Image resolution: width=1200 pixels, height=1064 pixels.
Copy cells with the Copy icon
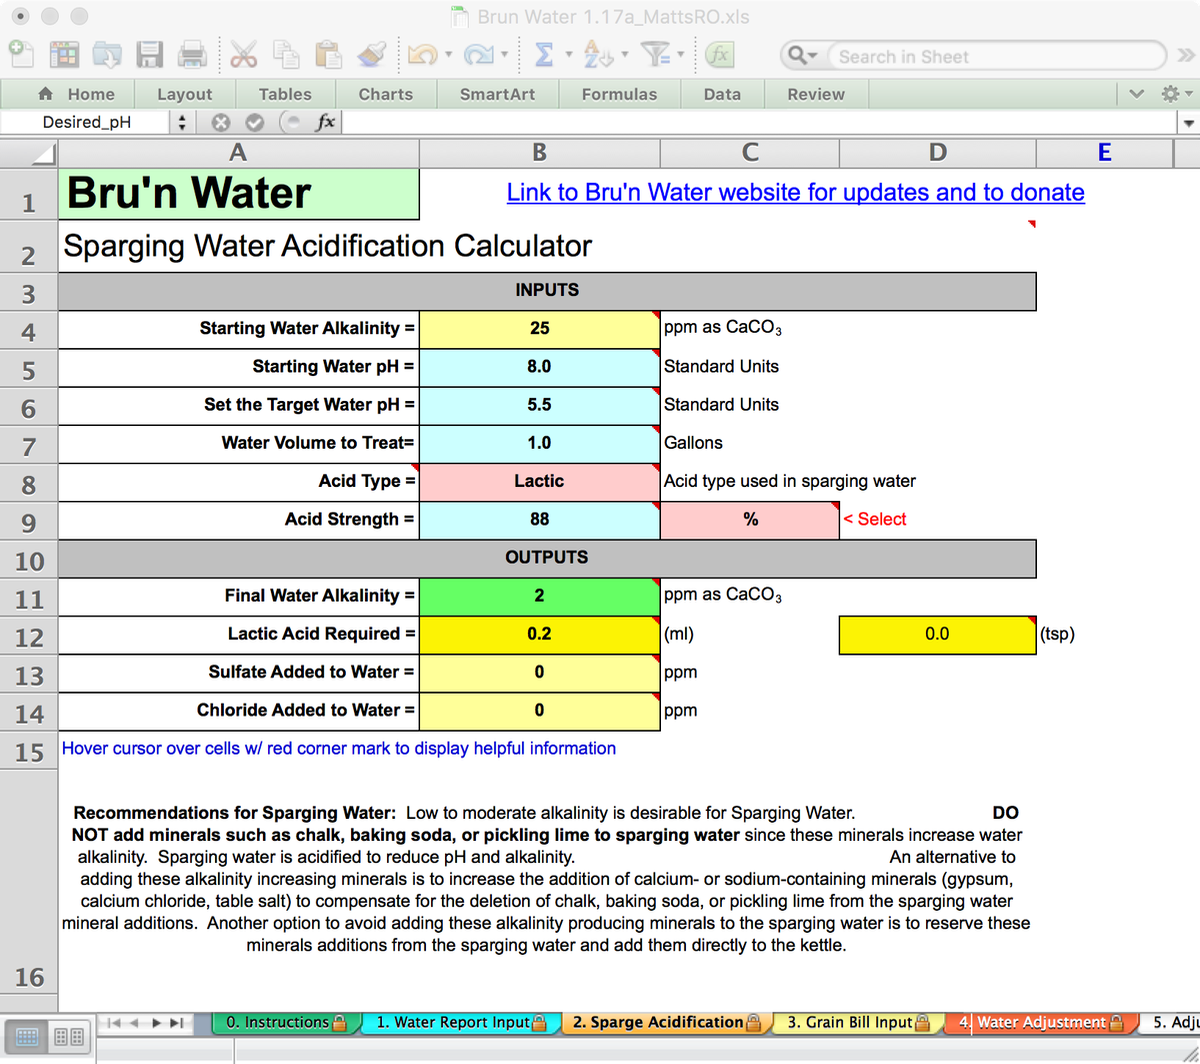pos(286,55)
